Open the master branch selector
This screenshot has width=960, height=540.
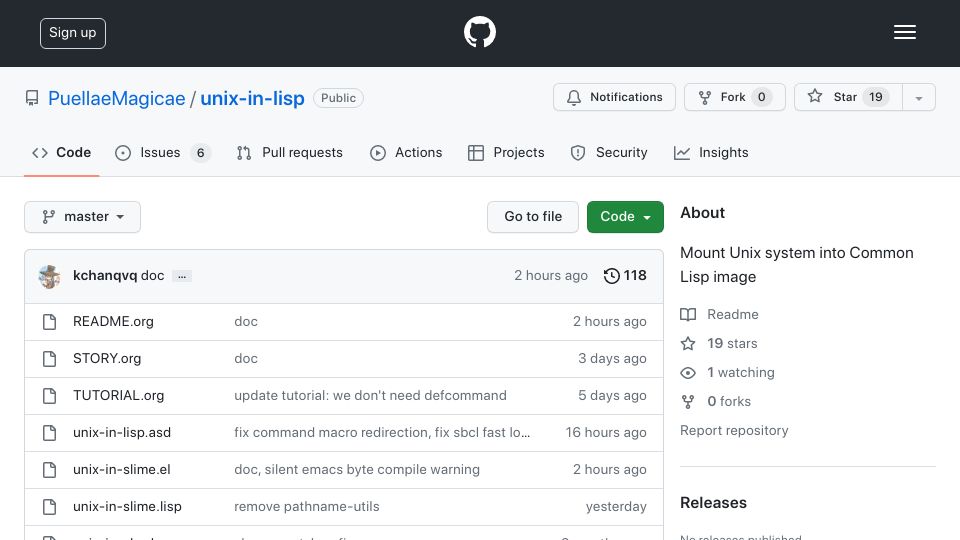click(x=83, y=217)
